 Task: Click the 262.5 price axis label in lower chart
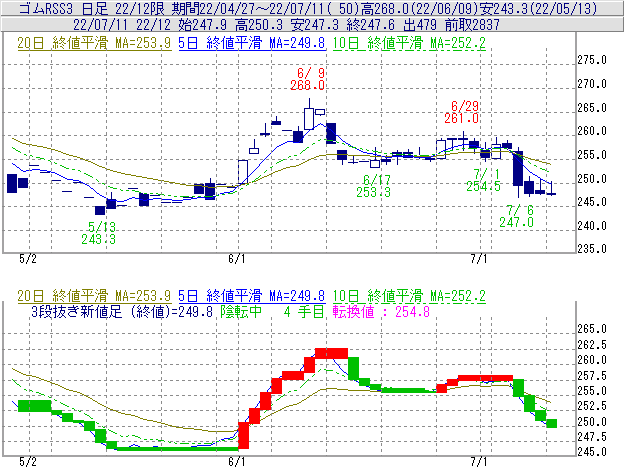tap(592, 345)
